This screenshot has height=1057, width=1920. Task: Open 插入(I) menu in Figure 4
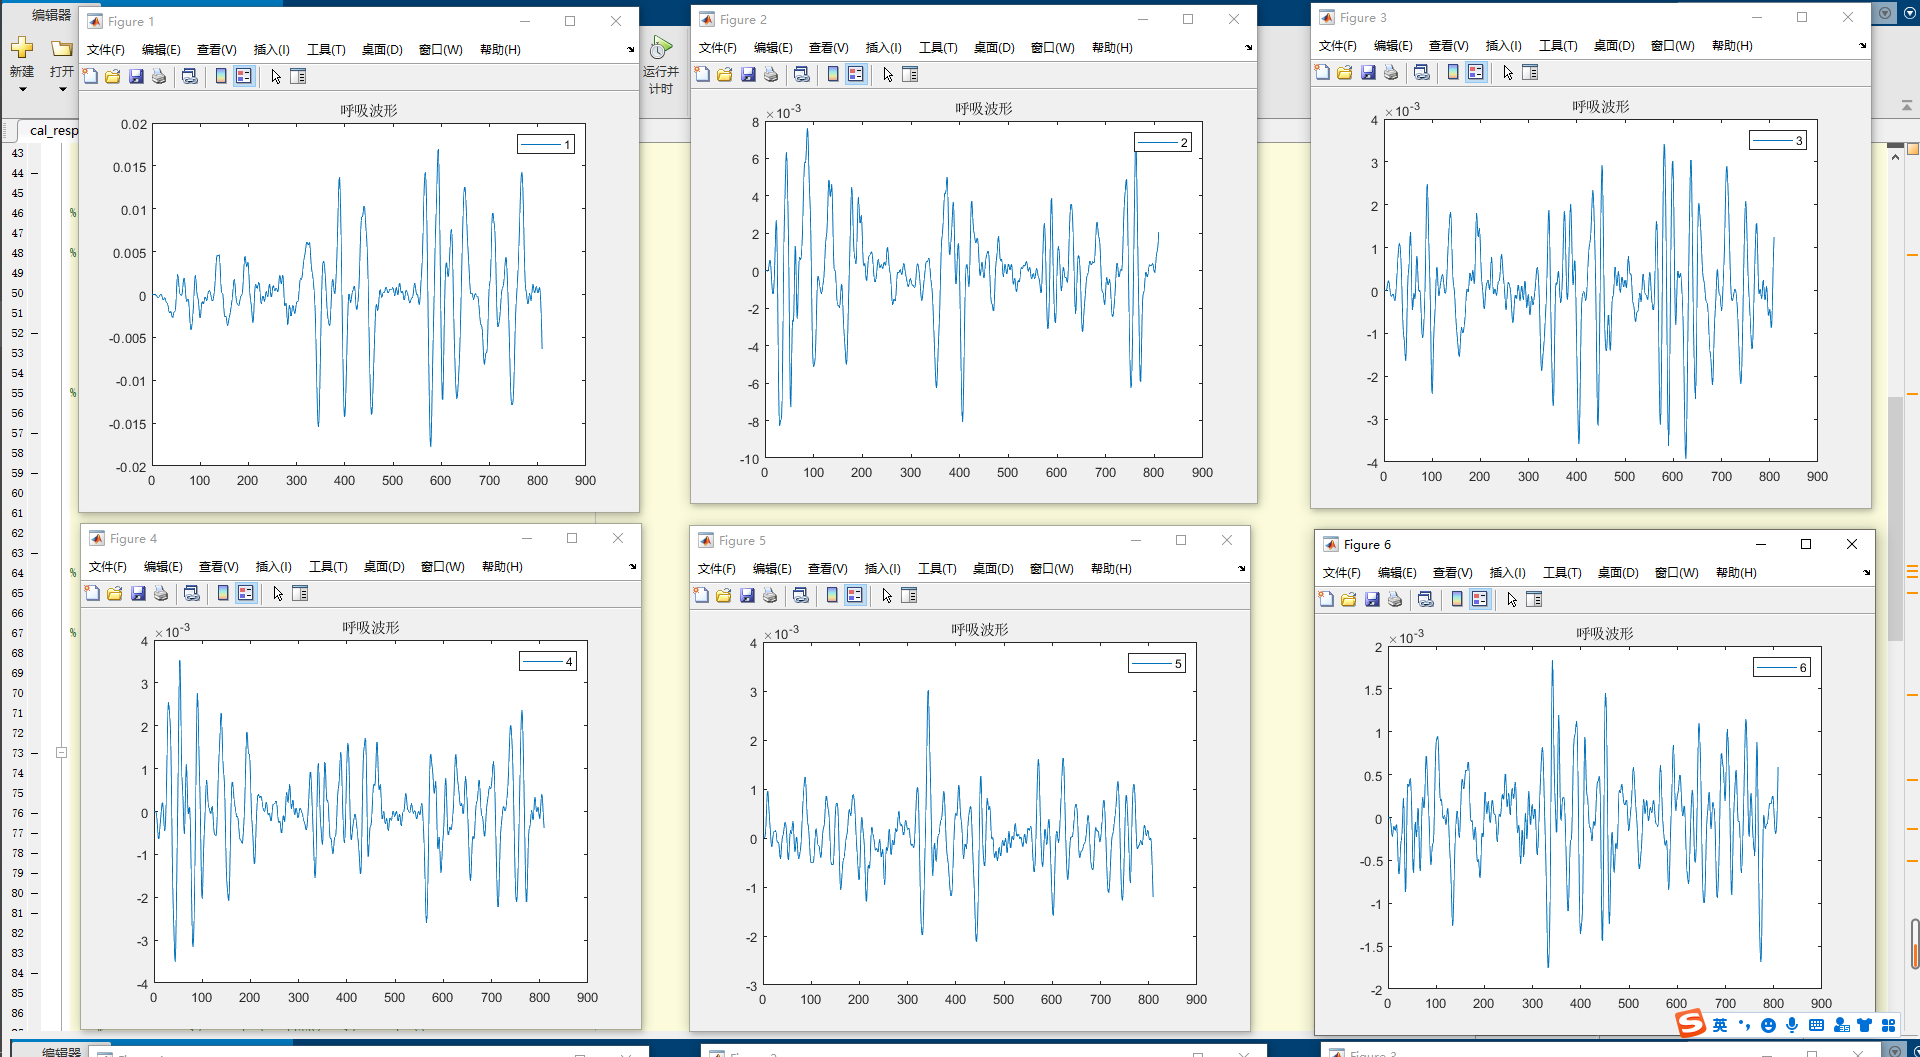274,567
